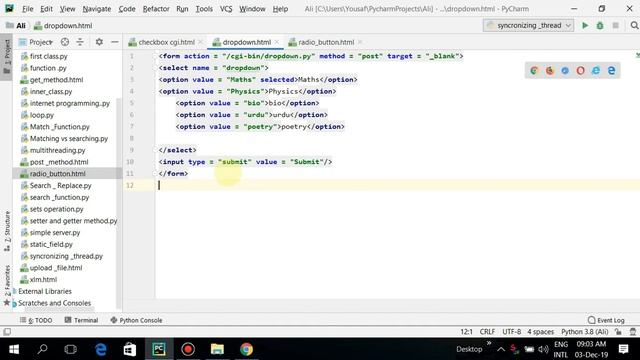Click the Ali project breadcrumb

[16, 25]
